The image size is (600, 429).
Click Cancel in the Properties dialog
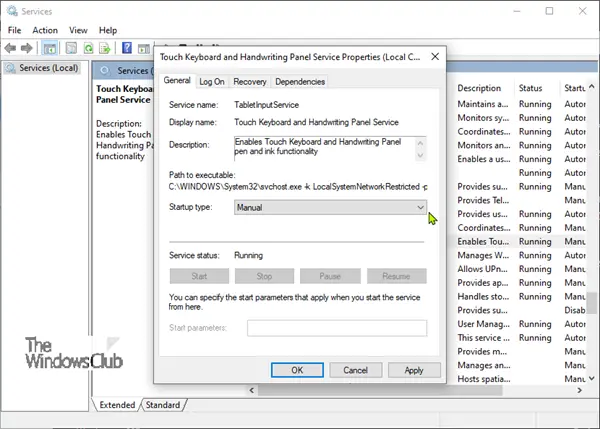coord(355,370)
